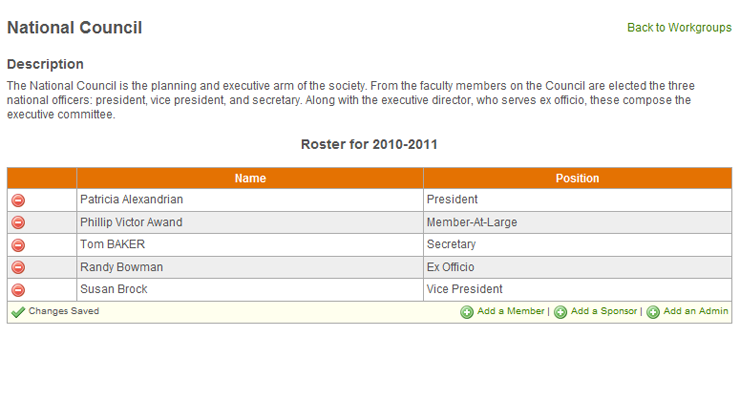Click the Add an Admin link

[696, 311]
